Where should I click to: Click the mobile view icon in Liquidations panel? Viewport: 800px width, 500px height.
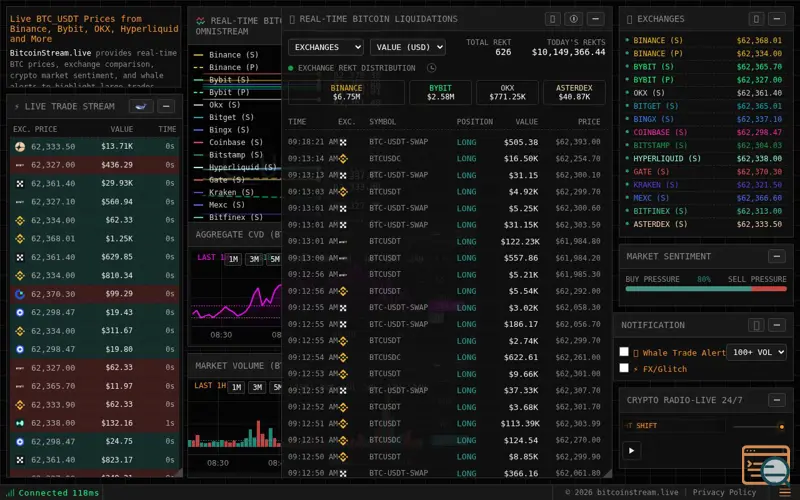point(553,19)
